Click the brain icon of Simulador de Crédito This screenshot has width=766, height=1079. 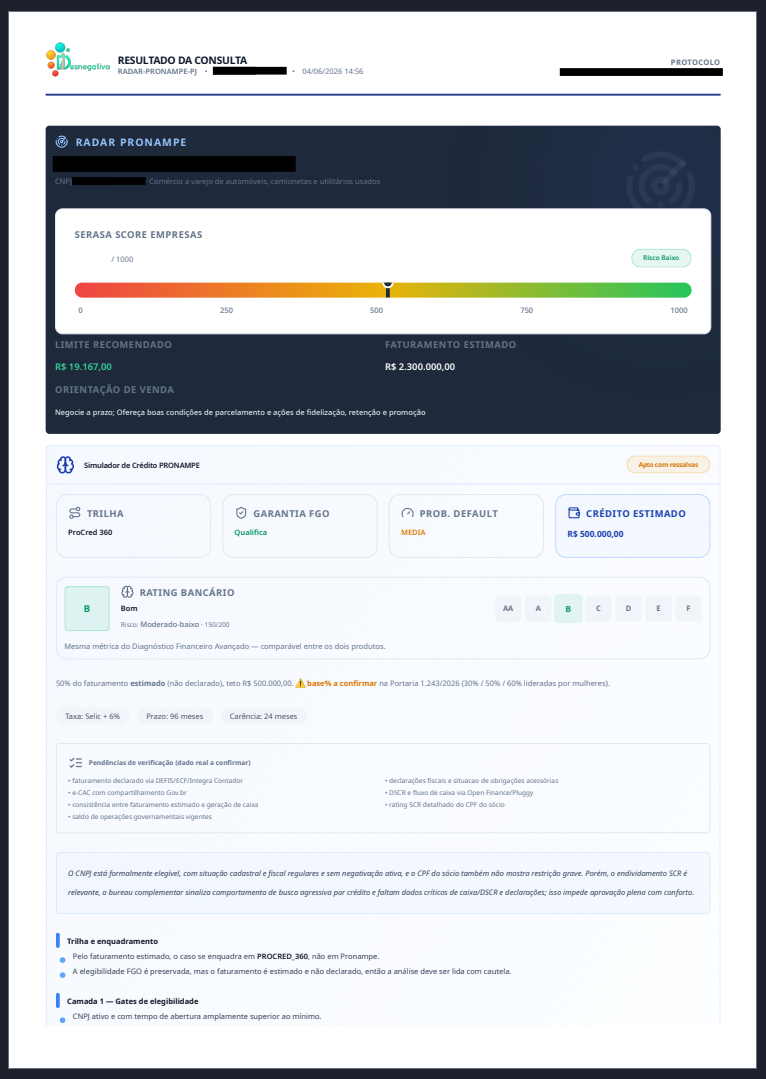click(65, 465)
